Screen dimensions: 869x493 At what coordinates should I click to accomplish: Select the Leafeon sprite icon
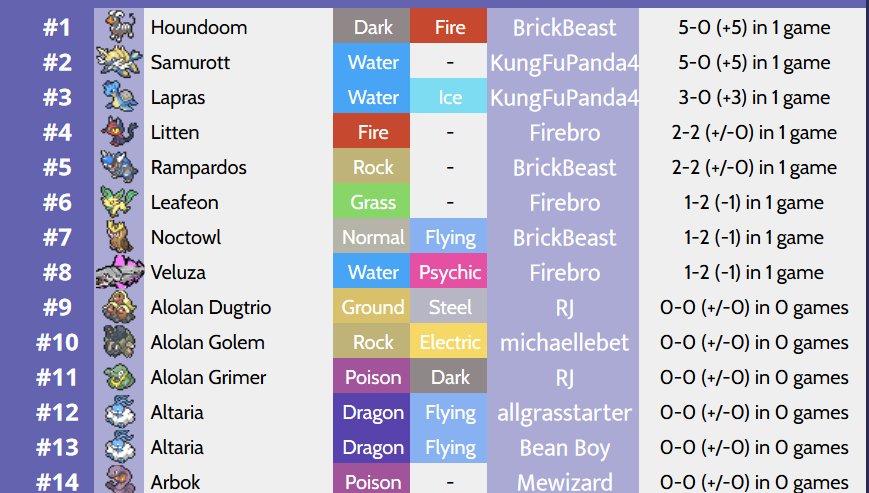pyautogui.click(x=119, y=202)
